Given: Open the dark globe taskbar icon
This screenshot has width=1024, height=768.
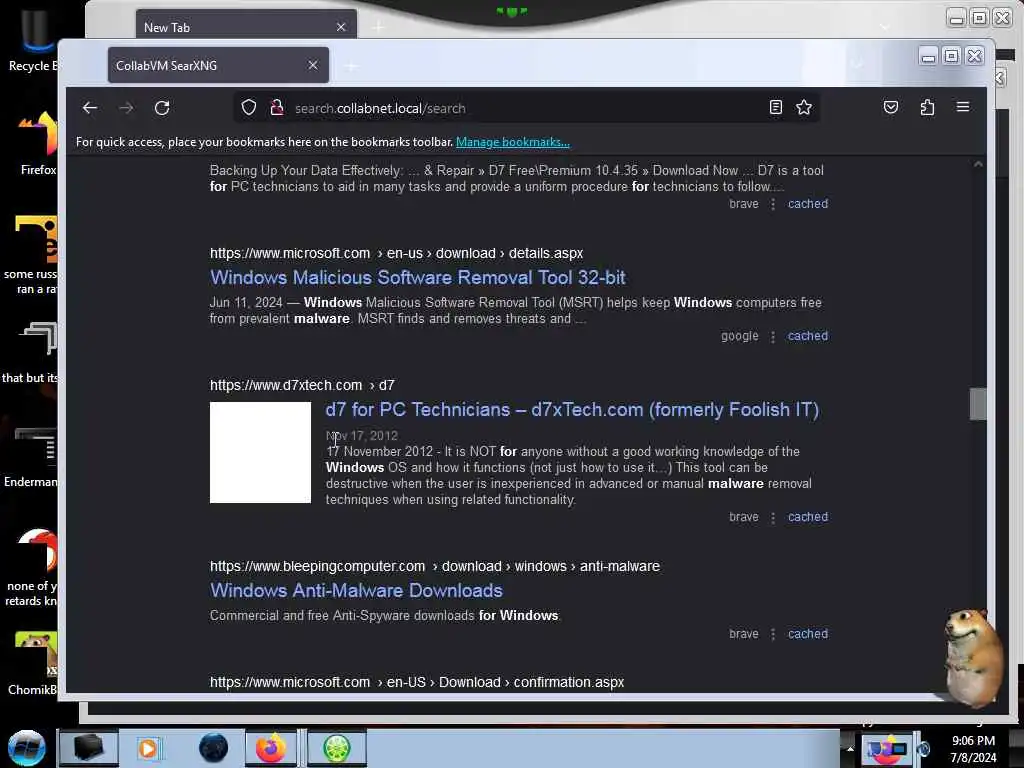Looking at the screenshot, I should (x=214, y=748).
